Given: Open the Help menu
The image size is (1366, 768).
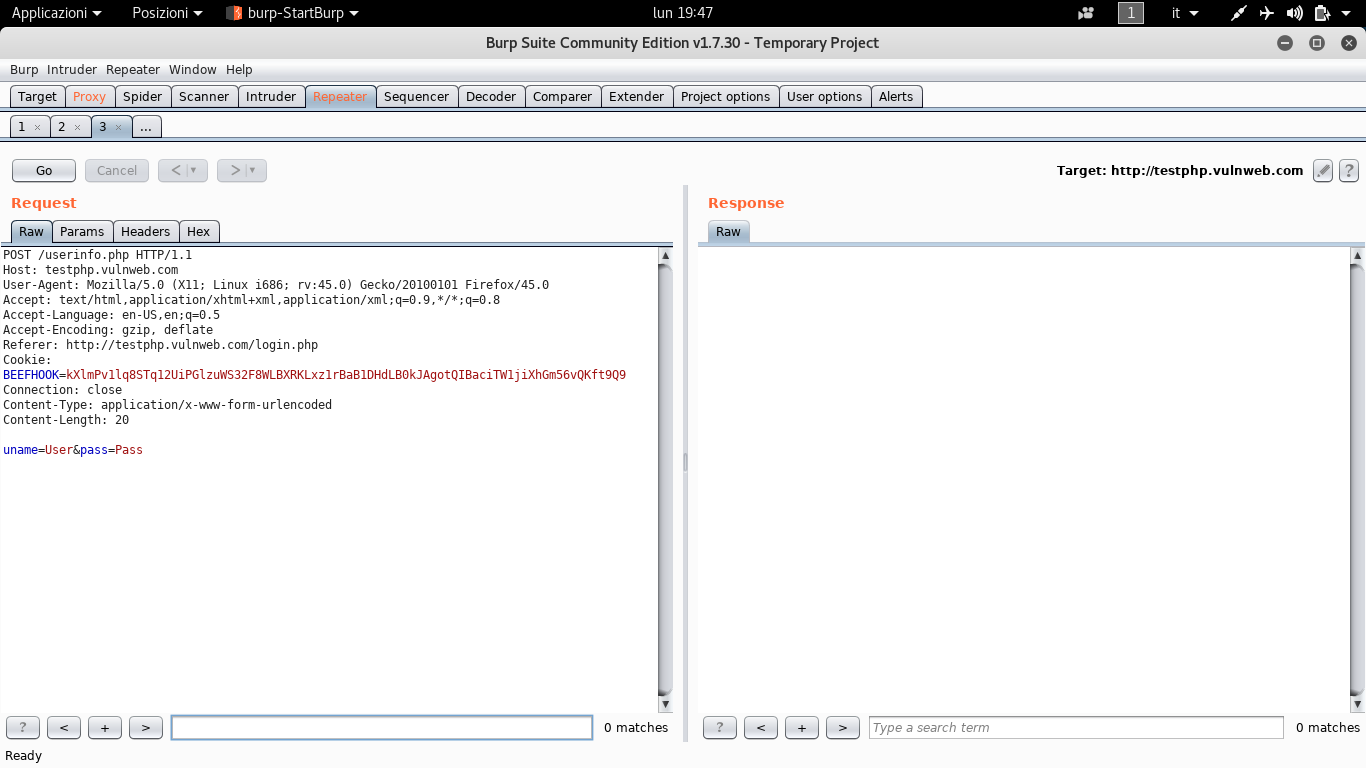Looking at the screenshot, I should pyautogui.click(x=239, y=70).
